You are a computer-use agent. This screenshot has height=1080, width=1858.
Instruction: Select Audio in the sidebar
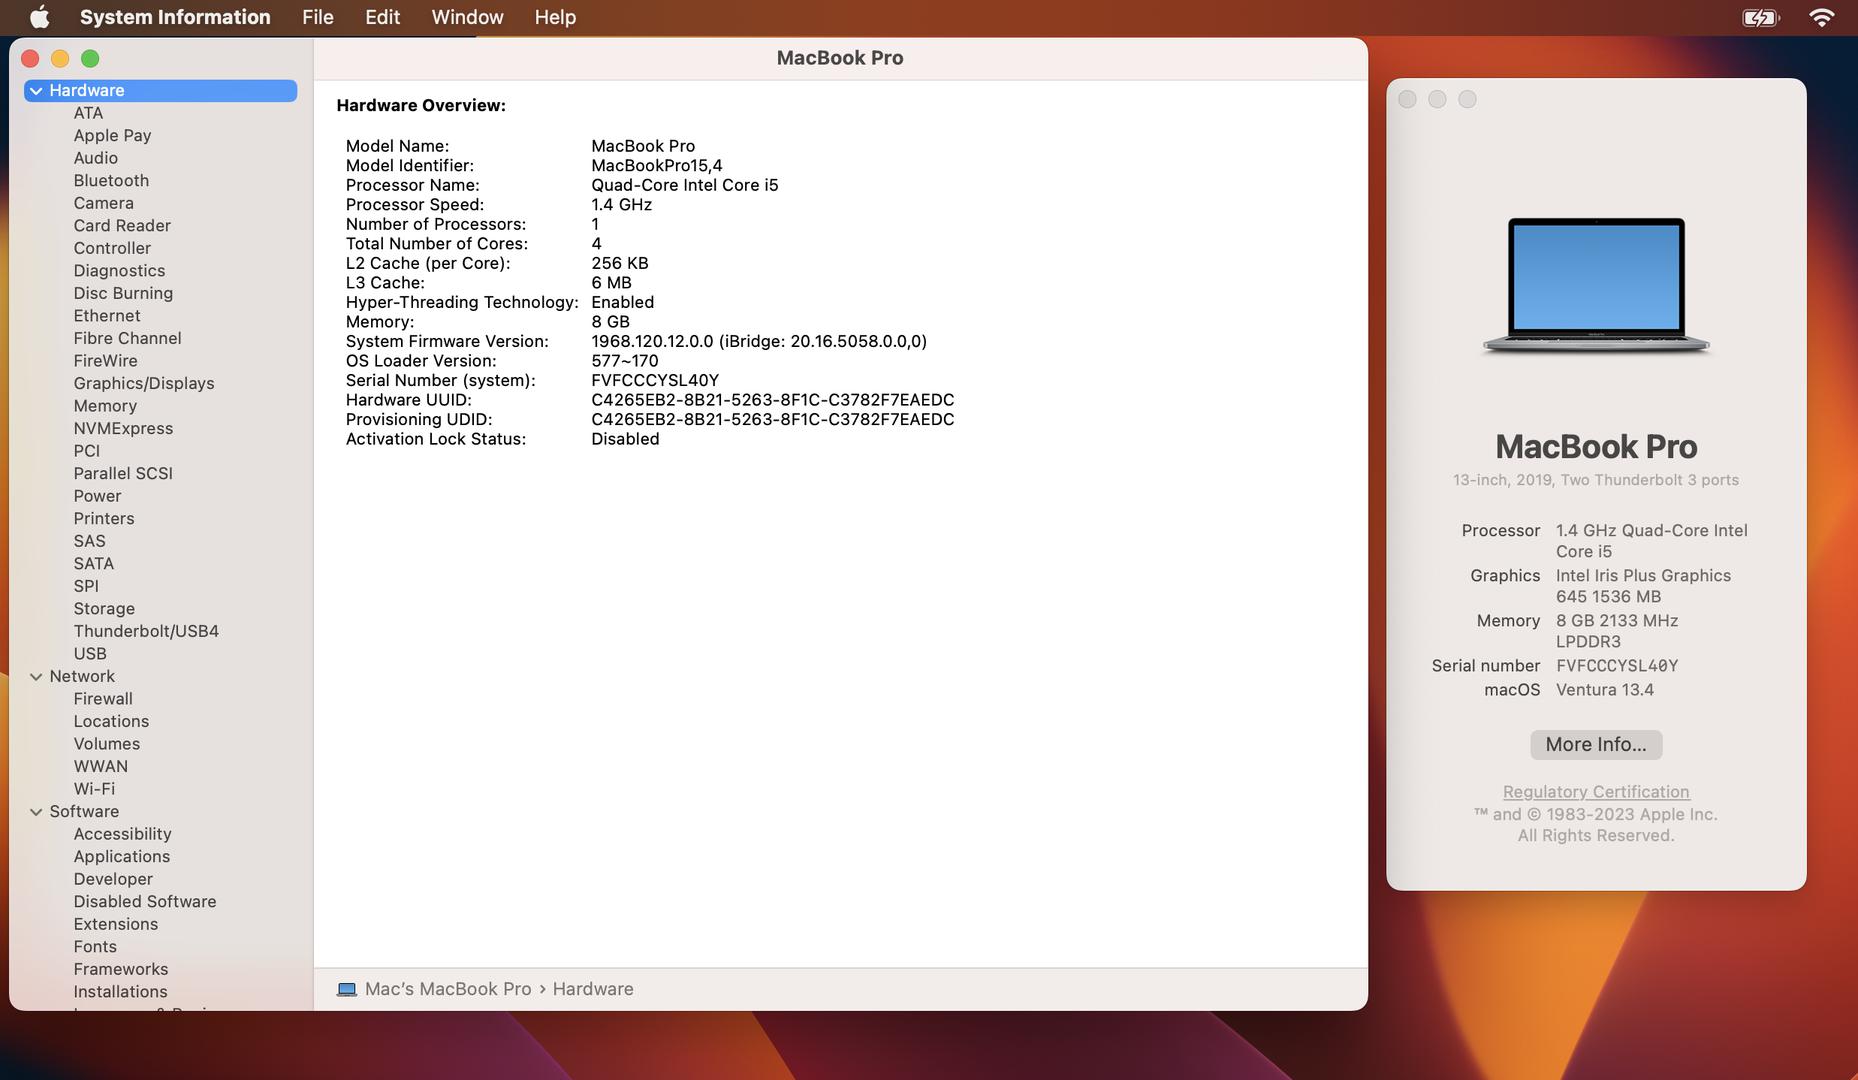pos(95,158)
